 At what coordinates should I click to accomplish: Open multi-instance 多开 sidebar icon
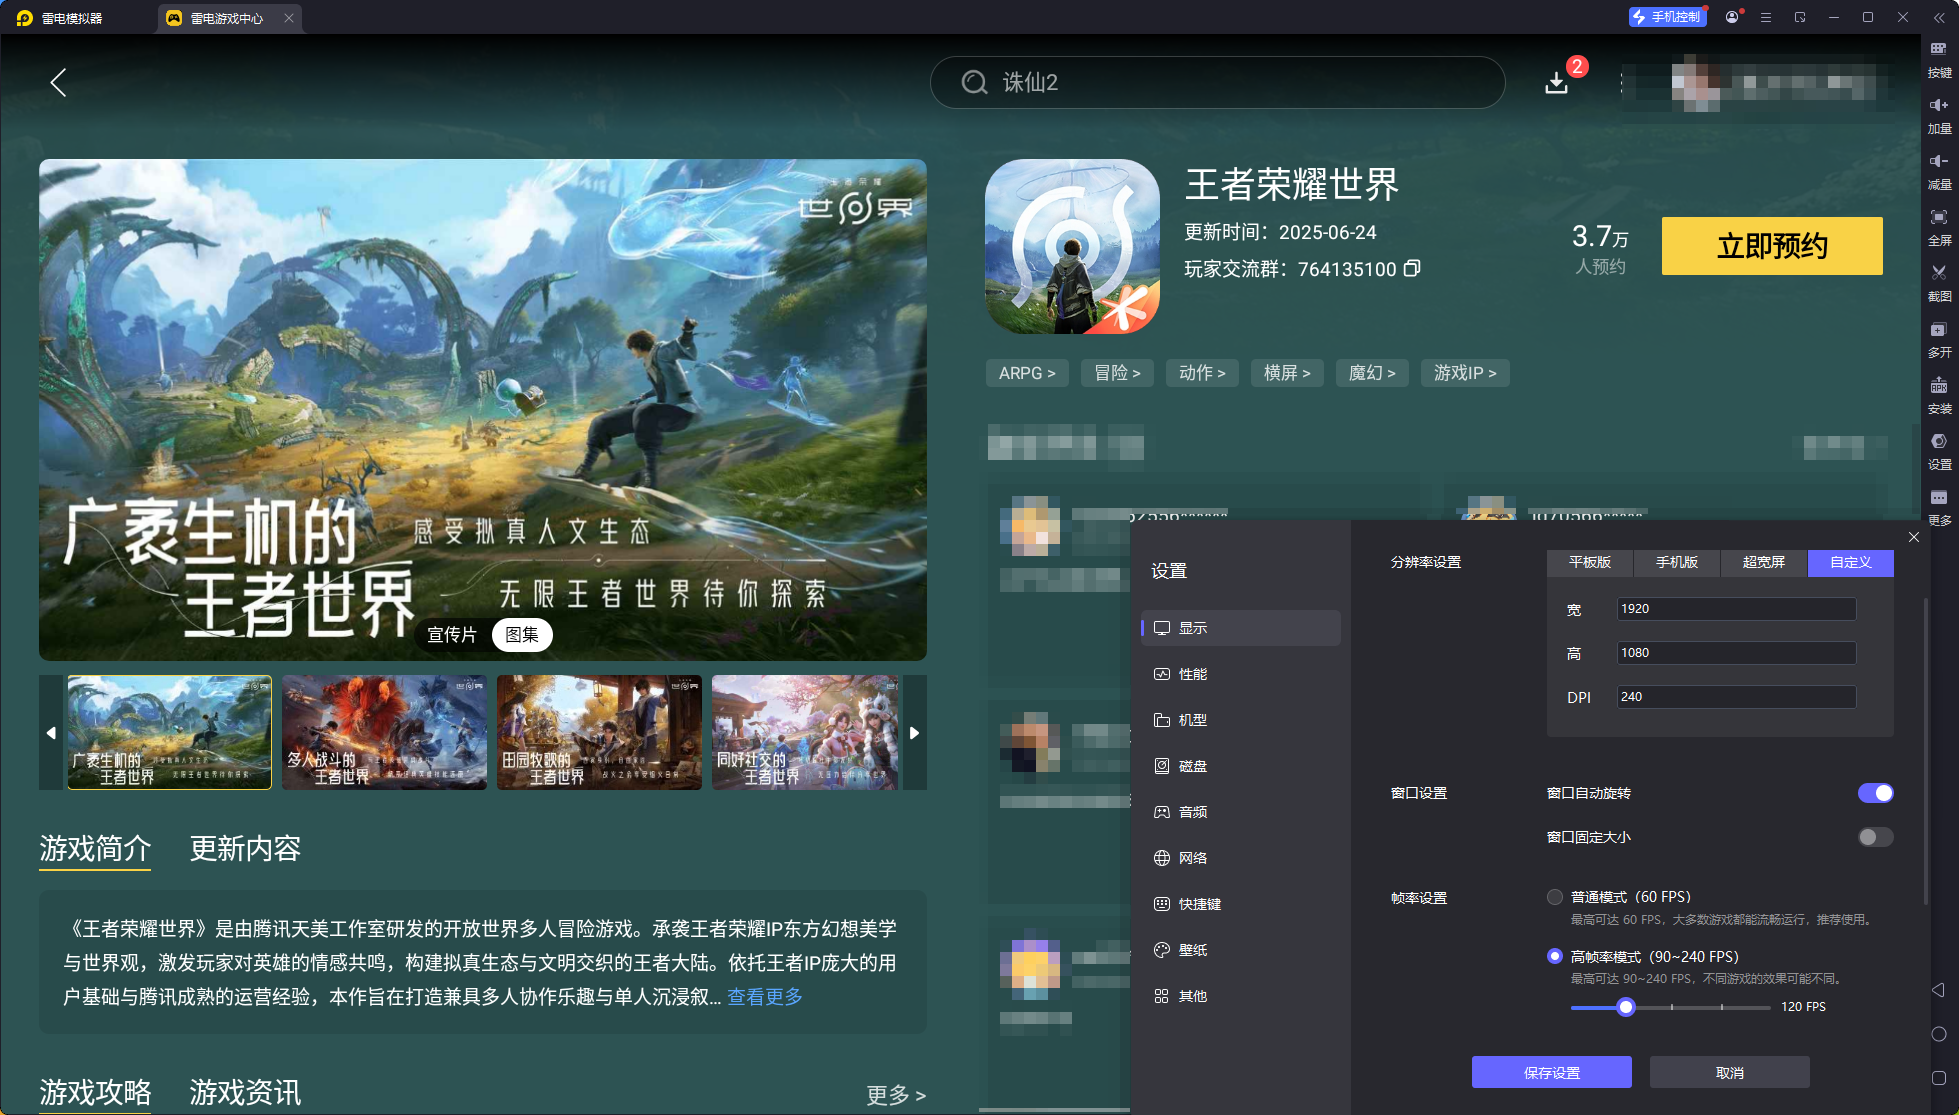coord(1939,339)
